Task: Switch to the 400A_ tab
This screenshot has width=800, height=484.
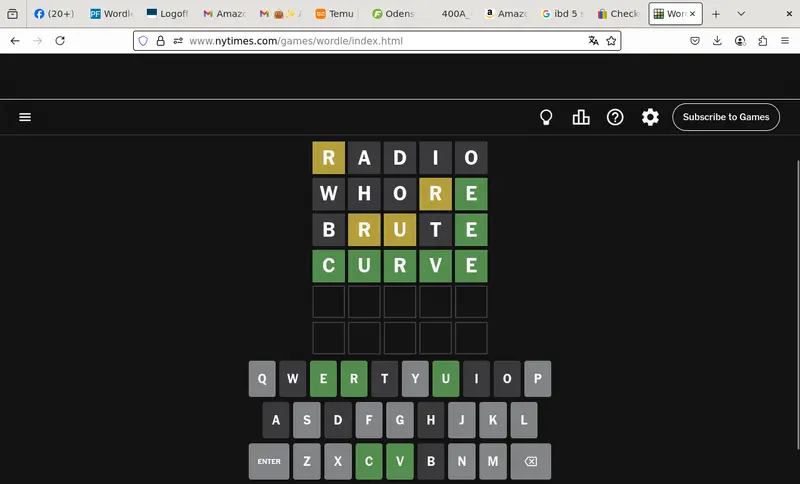Action: 449,14
